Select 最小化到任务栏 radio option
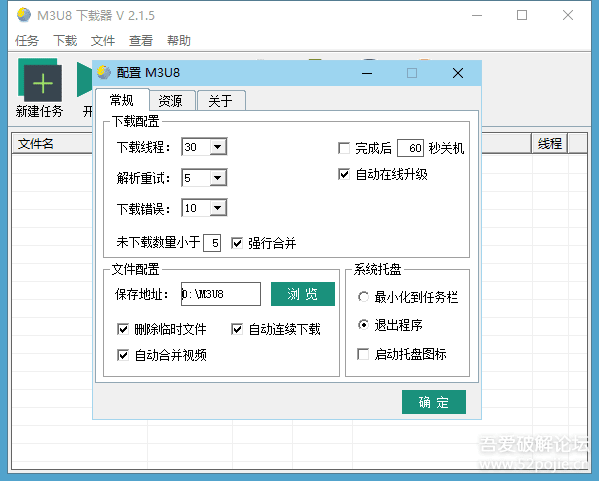599x481 pixels. point(363,297)
